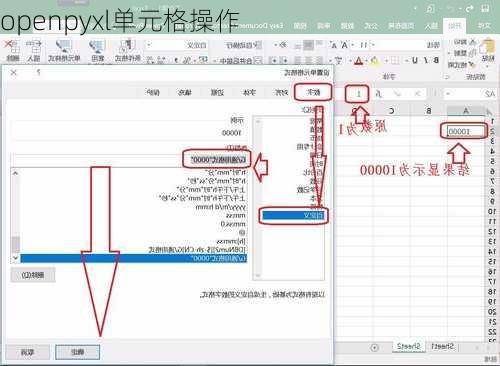This screenshot has height=366, width=500.
Task: Select the yyyy/m/d h:mm format in the type list
Action: (x=221, y=207)
